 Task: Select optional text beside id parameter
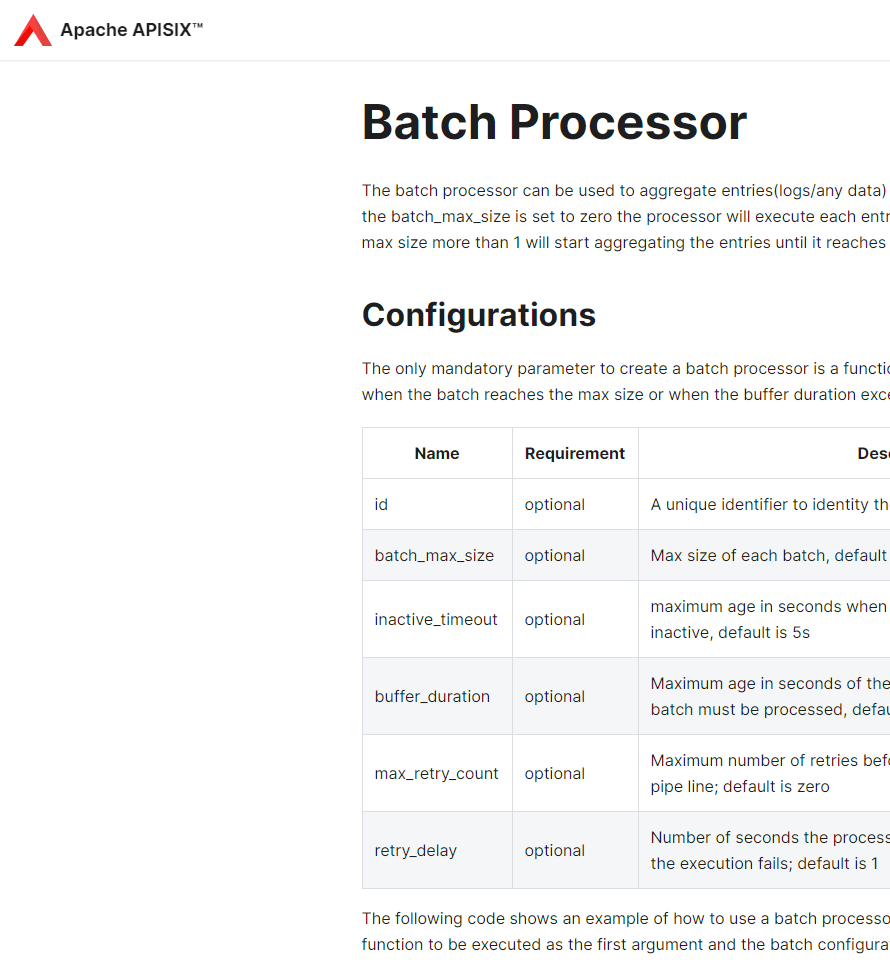coord(554,504)
